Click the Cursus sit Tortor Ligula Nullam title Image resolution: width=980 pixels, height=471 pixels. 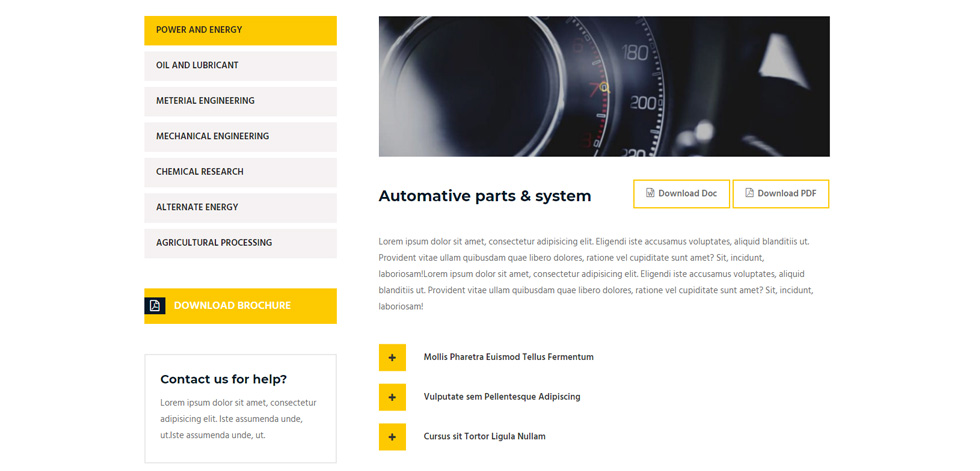click(x=484, y=437)
